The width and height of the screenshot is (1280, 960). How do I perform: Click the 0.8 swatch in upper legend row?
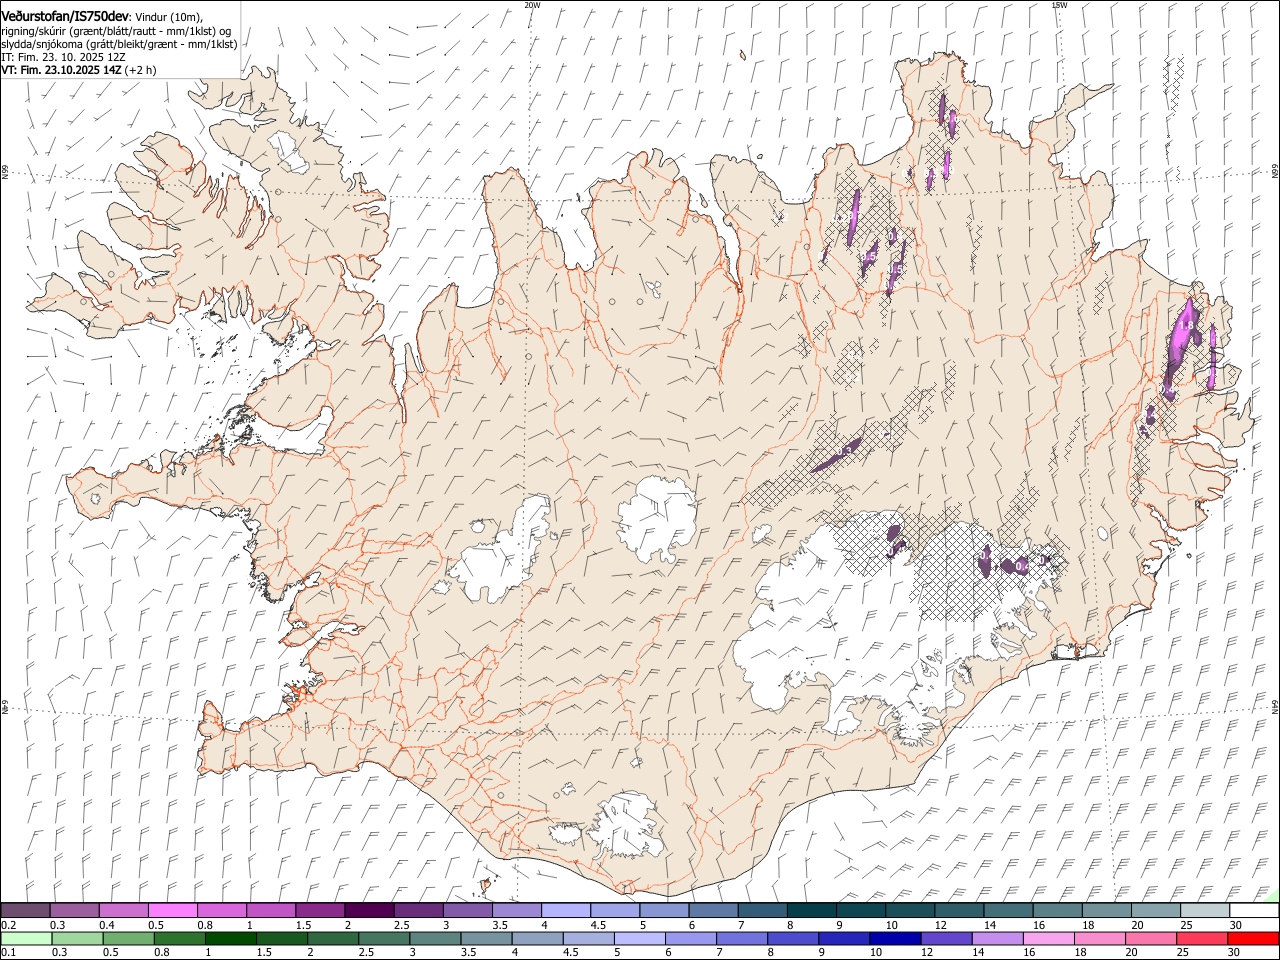pyautogui.click(x=221, y=910)
